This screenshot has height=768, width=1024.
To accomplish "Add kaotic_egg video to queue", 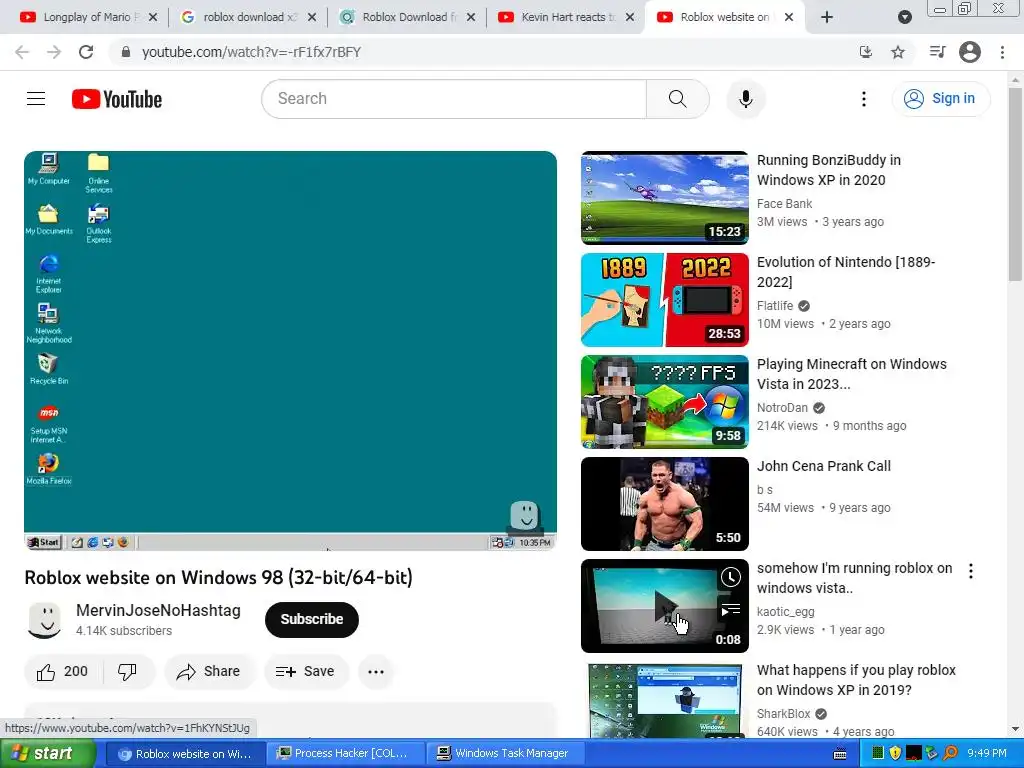I will (731, 611).
